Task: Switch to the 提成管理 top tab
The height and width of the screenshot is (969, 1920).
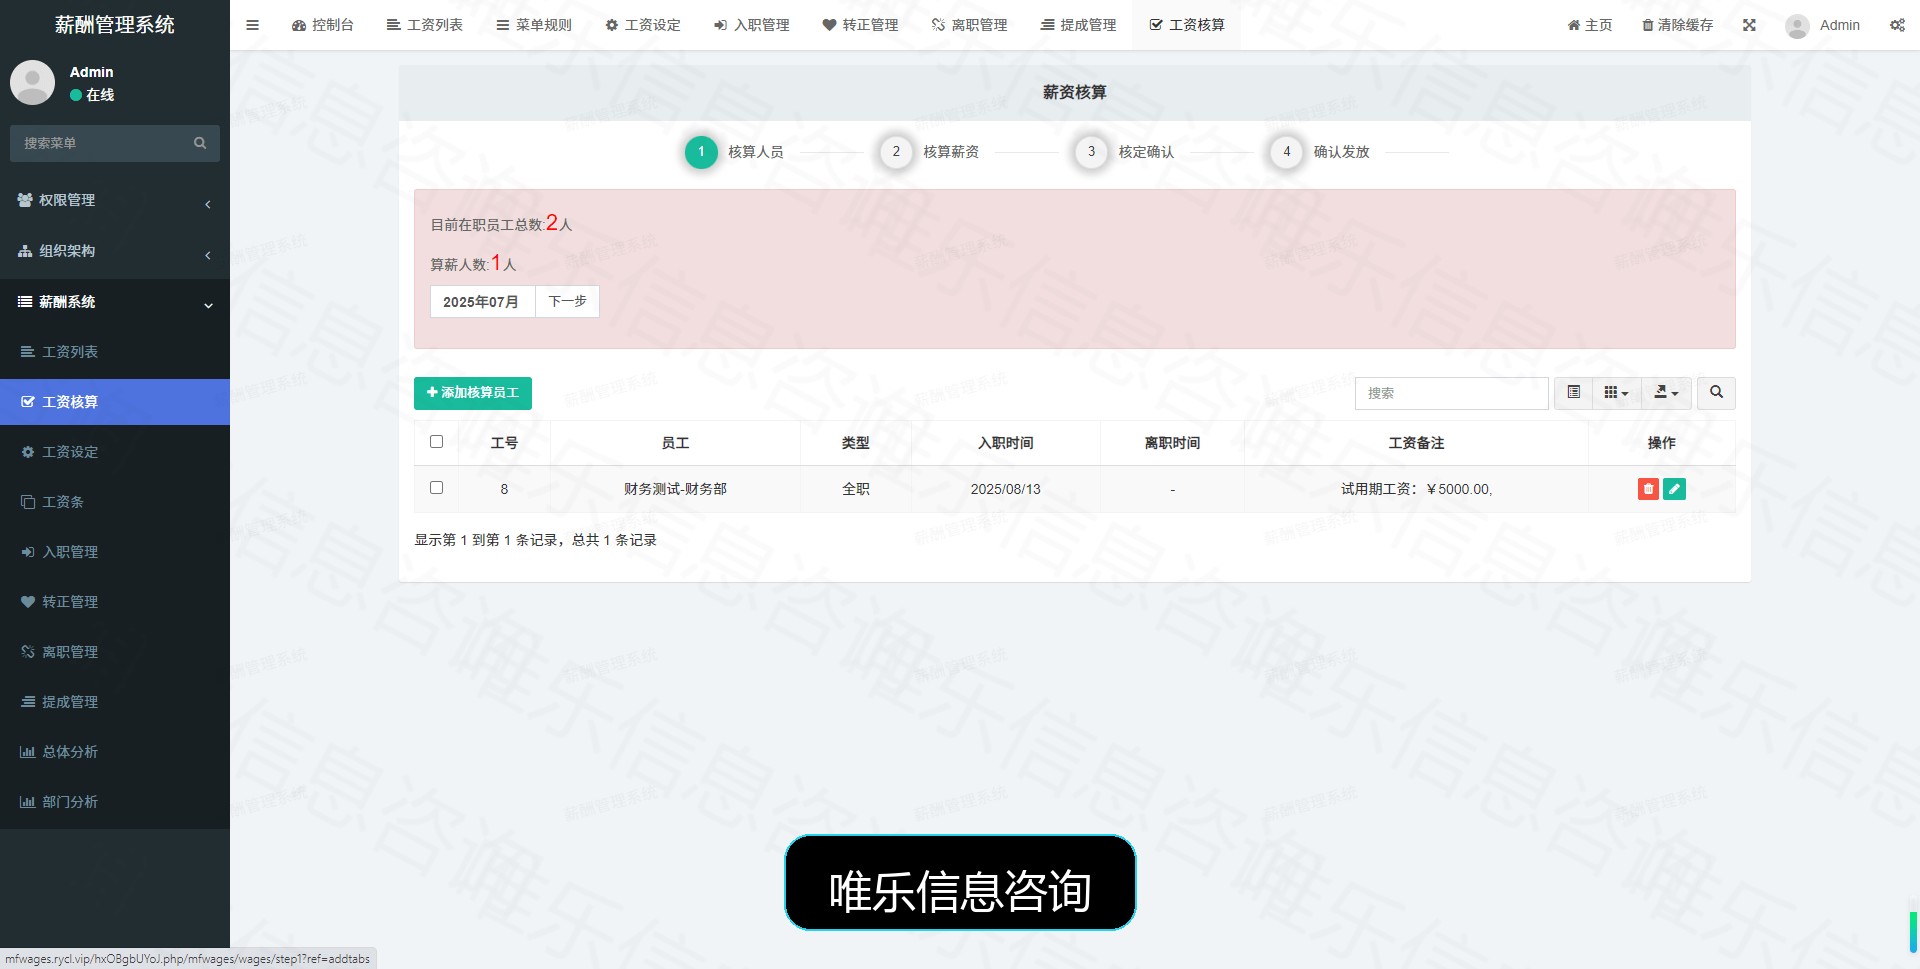Action: [1078, 25]
